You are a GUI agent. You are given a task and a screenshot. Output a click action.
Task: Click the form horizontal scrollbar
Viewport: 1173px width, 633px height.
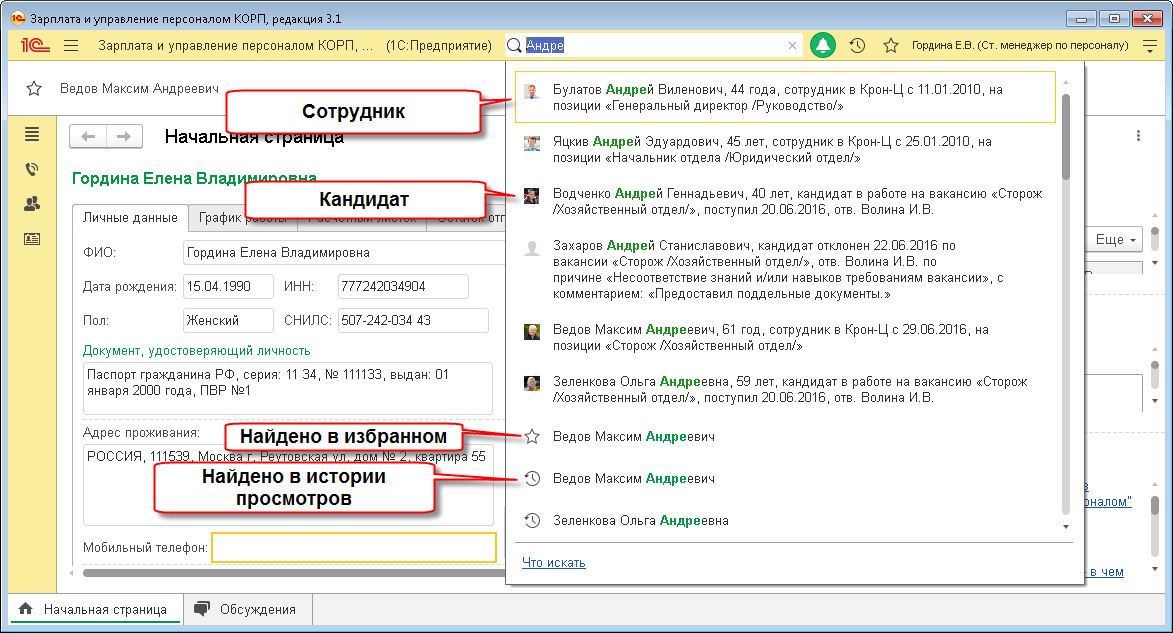tap(294, 573)
